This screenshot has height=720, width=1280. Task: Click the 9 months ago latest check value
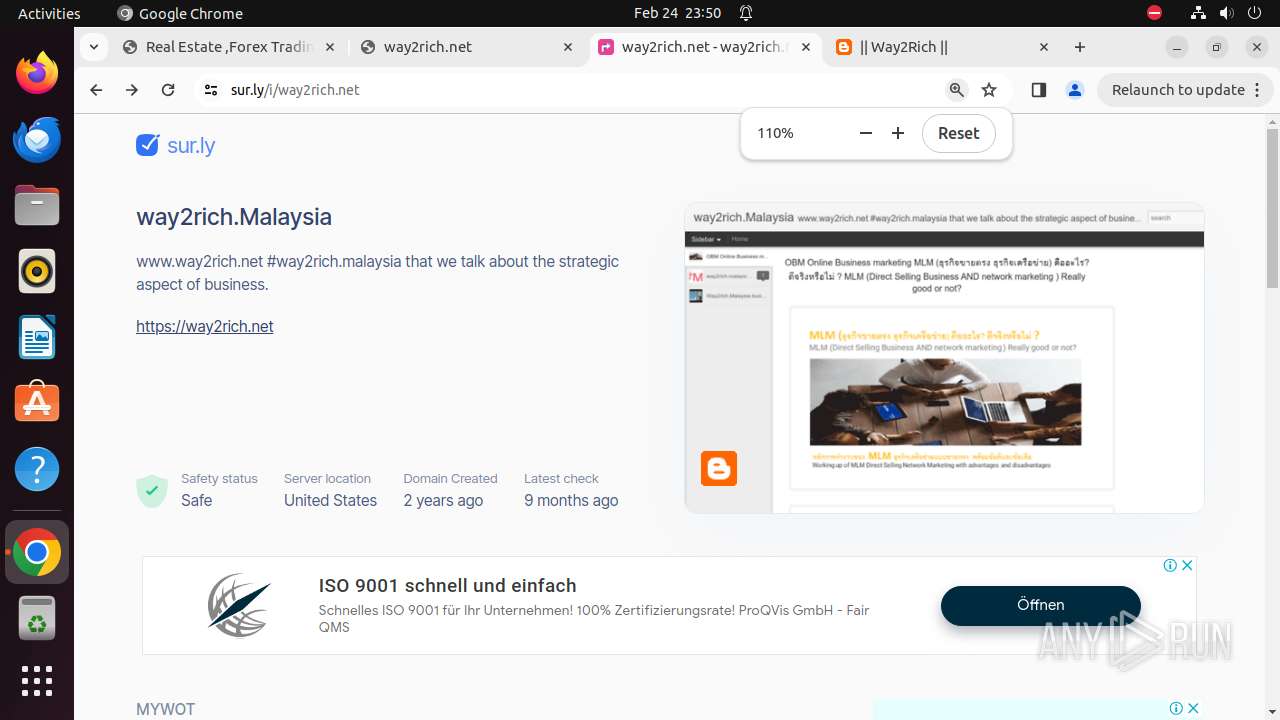[571, 500]
